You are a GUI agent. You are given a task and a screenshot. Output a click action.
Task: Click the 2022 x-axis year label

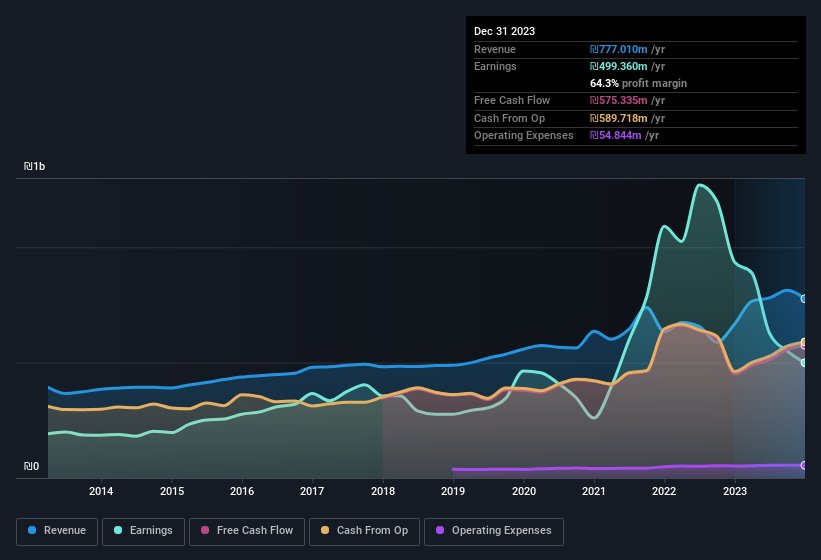664,491
